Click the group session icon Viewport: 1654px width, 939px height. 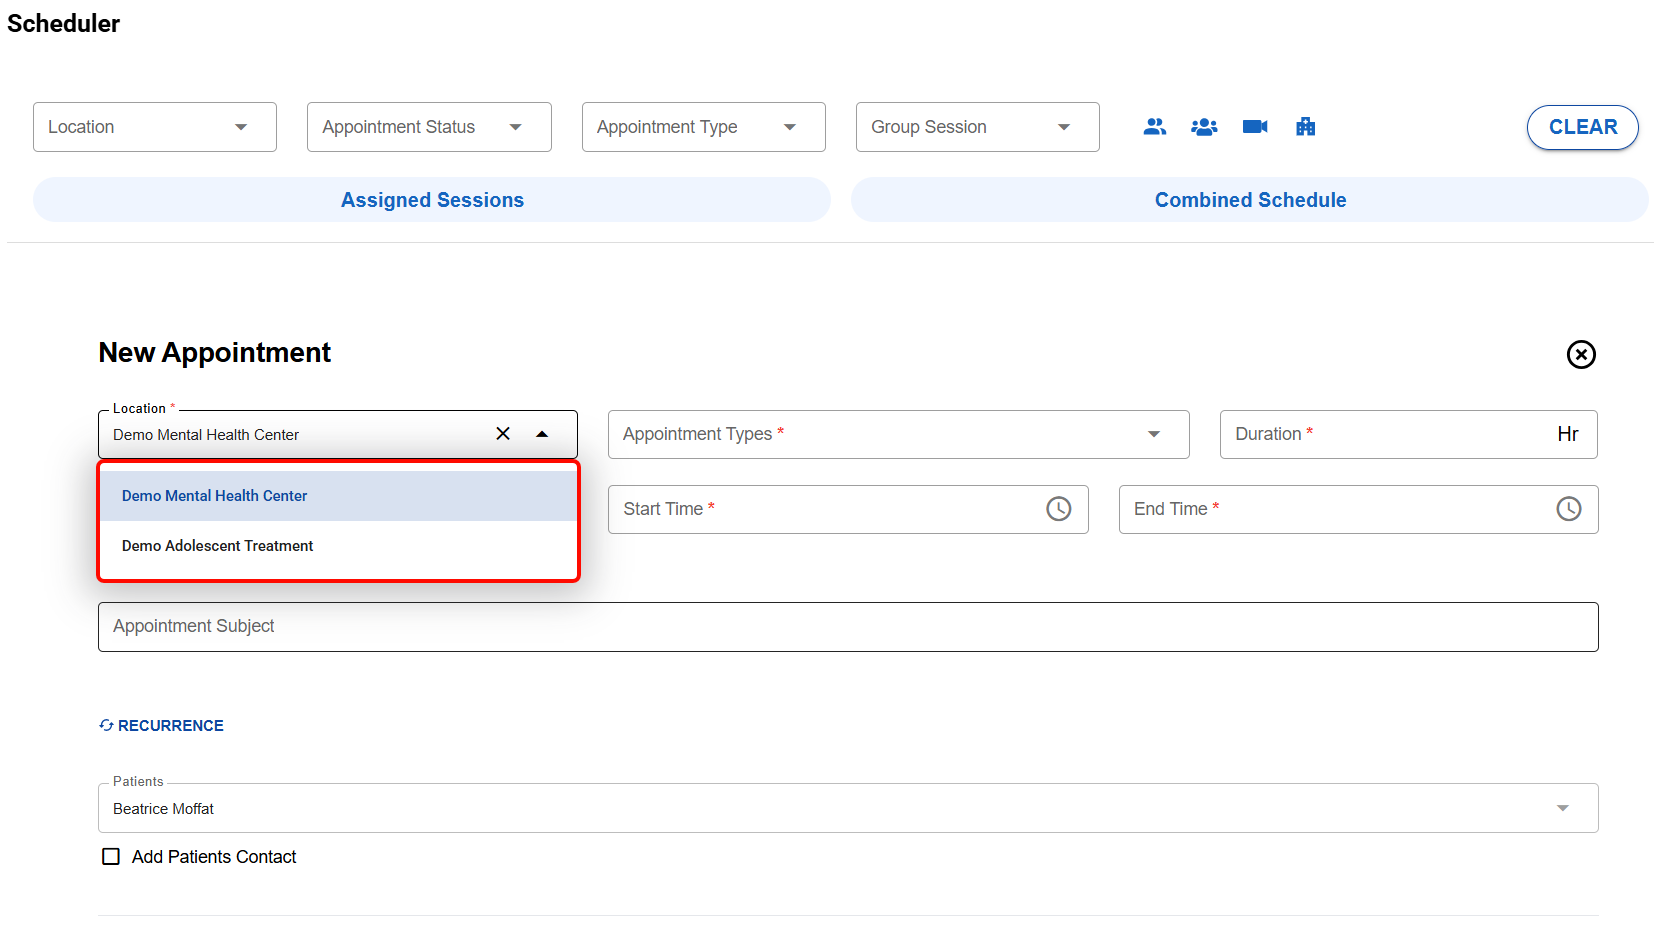(x=1204, y=127)
